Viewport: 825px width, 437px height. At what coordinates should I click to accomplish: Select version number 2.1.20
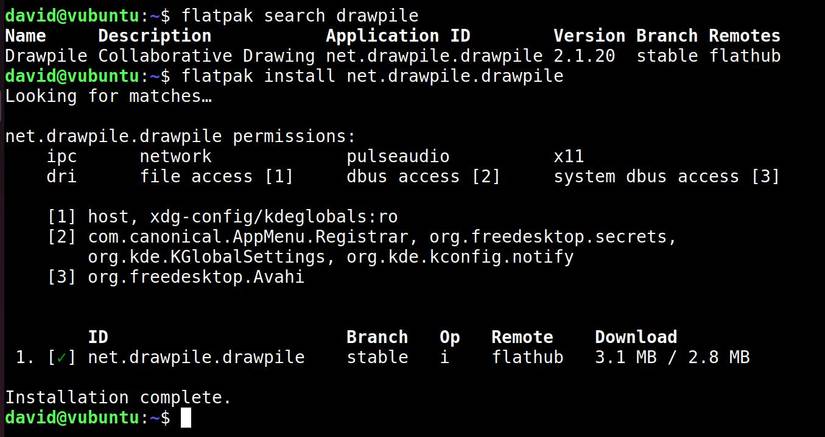click(585, 56)
